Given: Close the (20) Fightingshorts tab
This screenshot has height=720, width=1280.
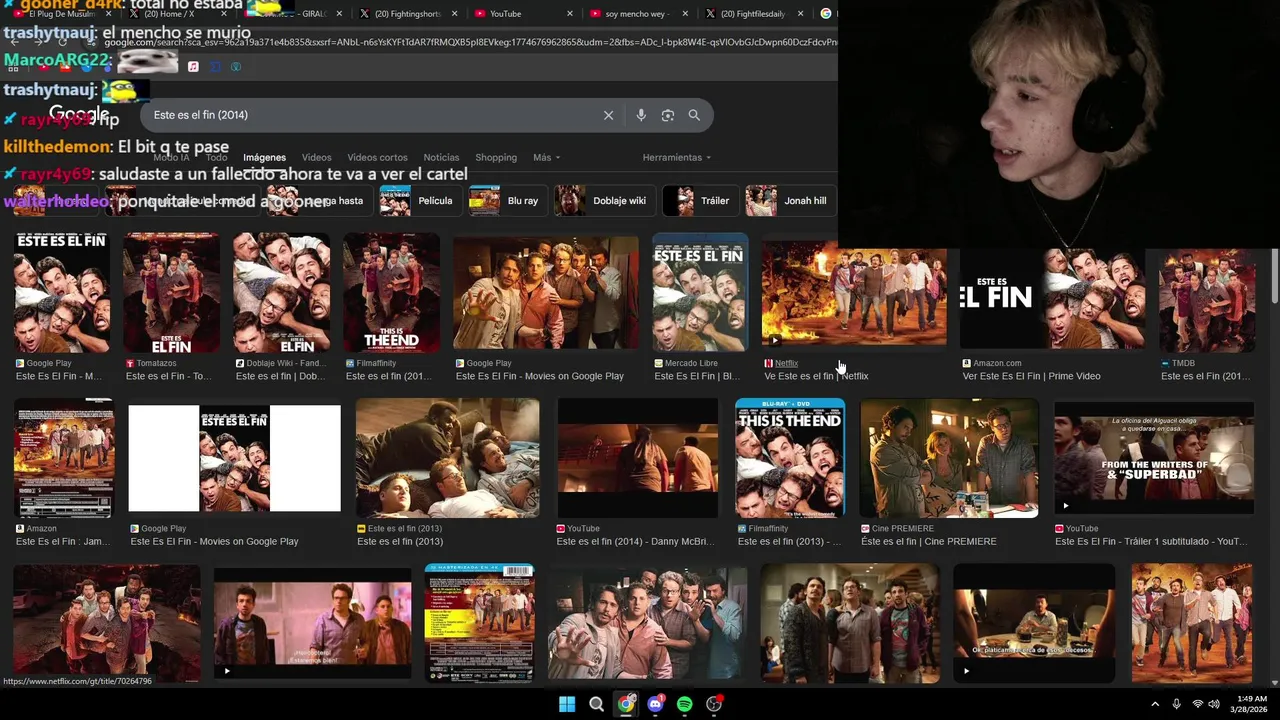Looking at the screenshot, I should tap(454, 14).
